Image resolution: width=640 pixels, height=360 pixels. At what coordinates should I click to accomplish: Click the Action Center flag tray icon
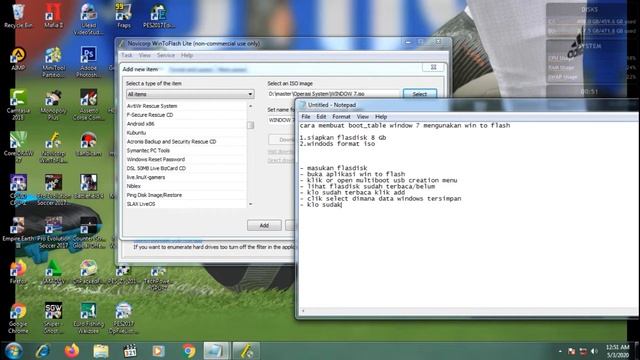click(x=572, y=351)
